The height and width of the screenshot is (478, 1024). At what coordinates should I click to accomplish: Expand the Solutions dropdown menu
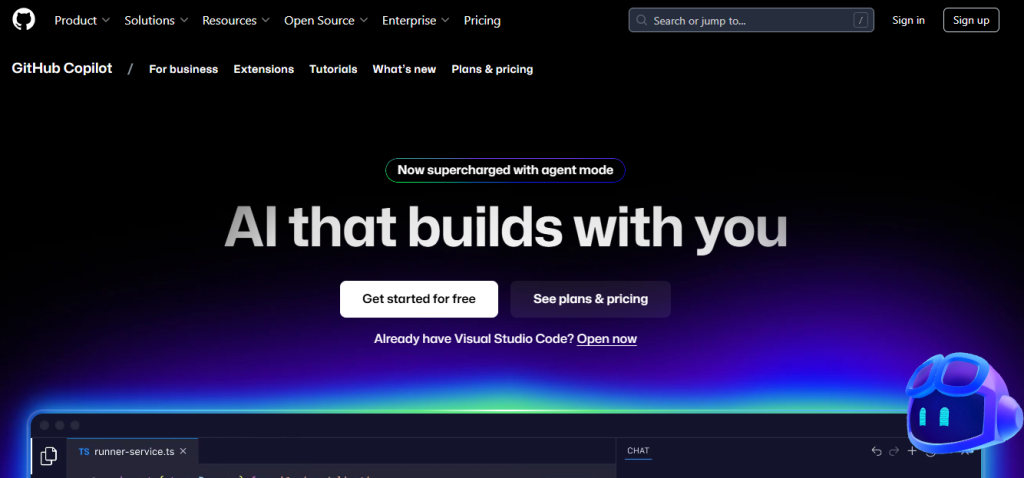pyautogui.click(x=156, y=20)
